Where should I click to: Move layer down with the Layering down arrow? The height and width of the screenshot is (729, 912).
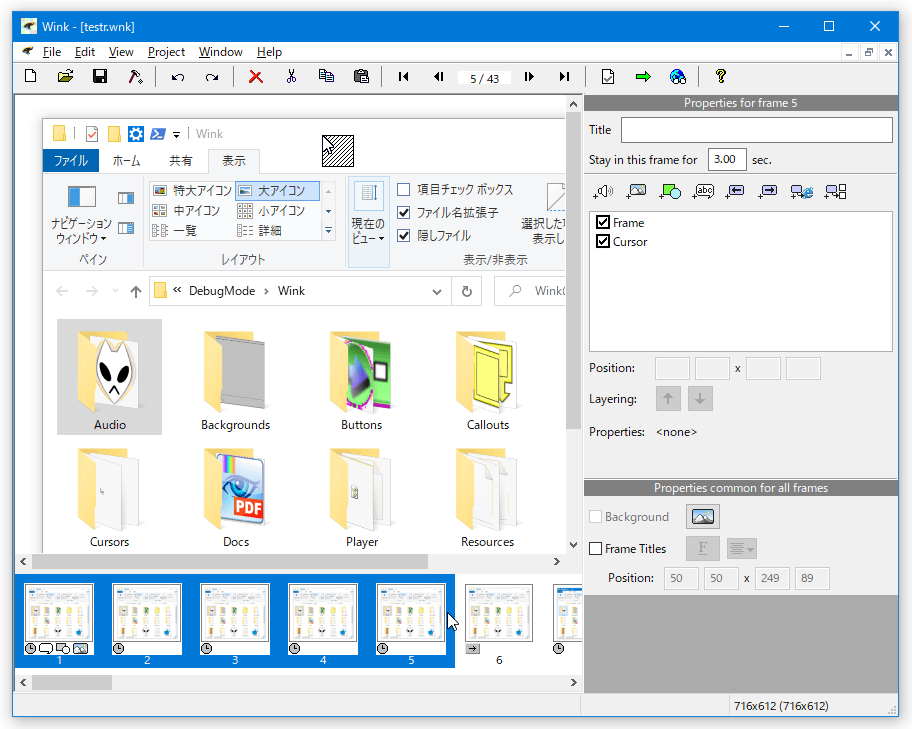700,399
